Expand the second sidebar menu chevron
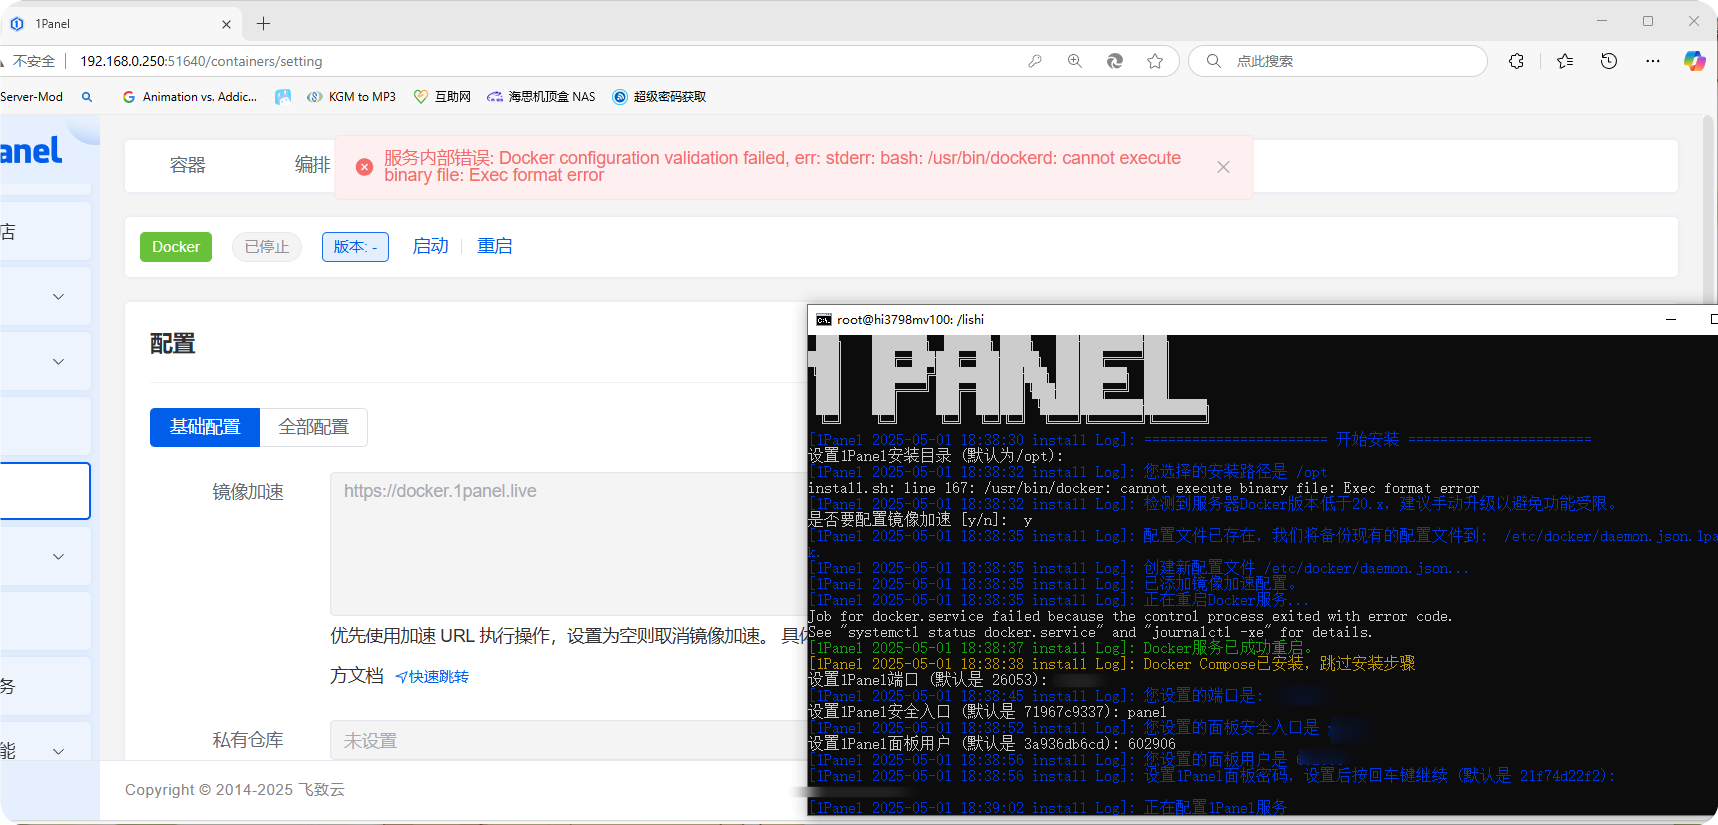The width and height of the screenshot is (1718, 825). [58, 361]
